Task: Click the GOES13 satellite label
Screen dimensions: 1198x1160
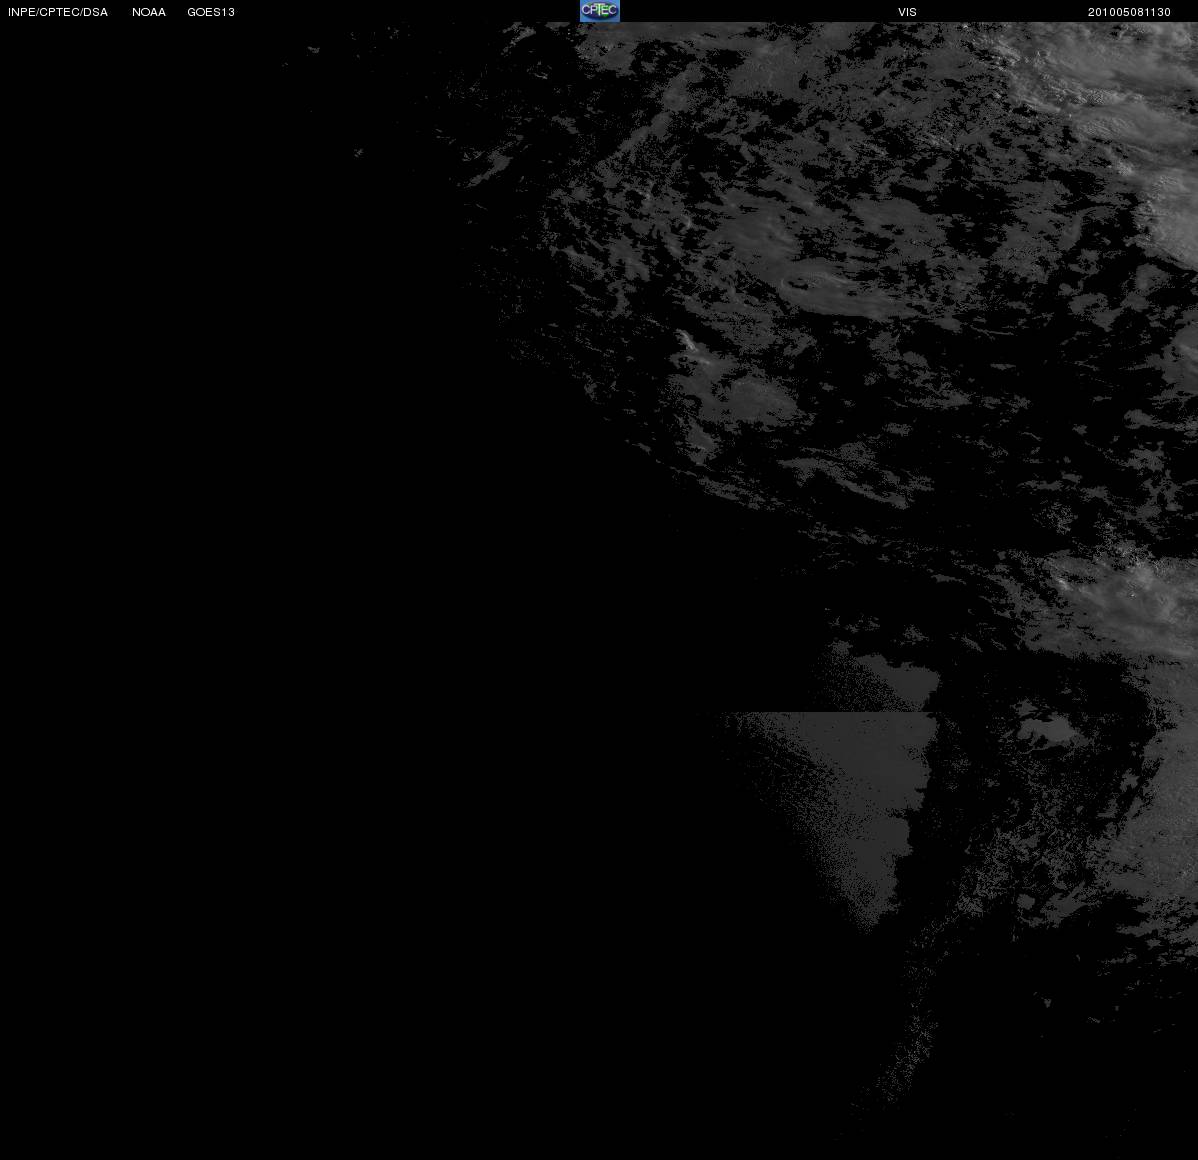Action: 211,12
